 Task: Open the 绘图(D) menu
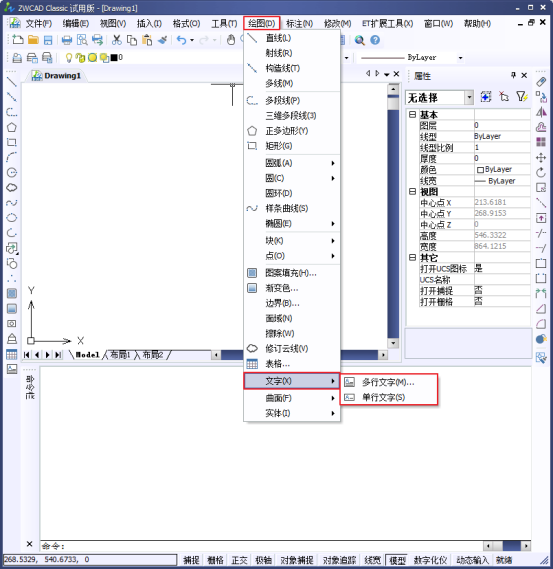tap(262, 24)
